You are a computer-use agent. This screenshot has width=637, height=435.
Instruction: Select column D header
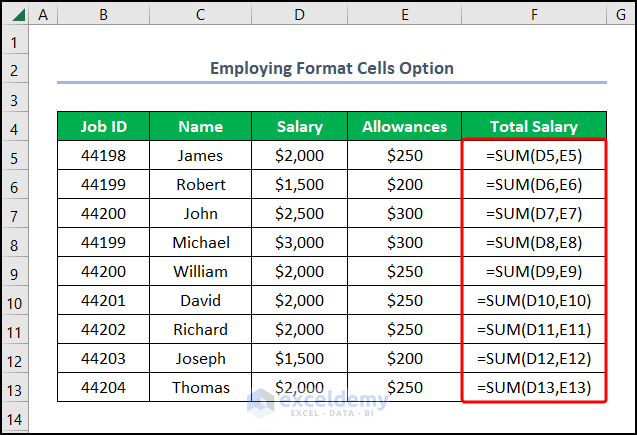pos(300,15)
